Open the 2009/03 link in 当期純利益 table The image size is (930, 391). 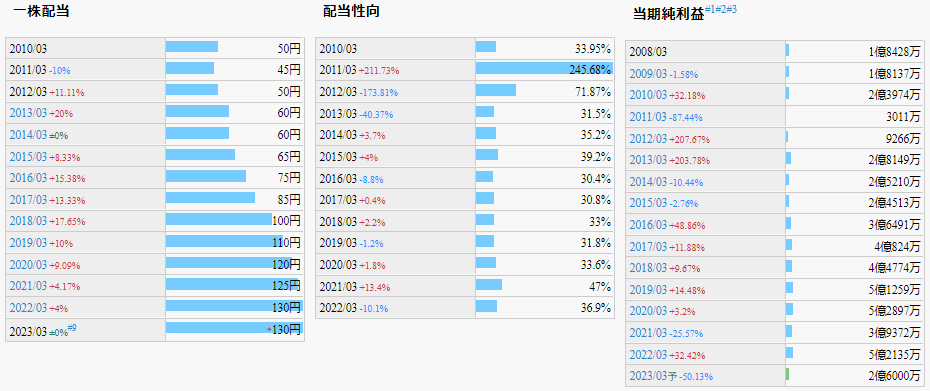(648, 74)
